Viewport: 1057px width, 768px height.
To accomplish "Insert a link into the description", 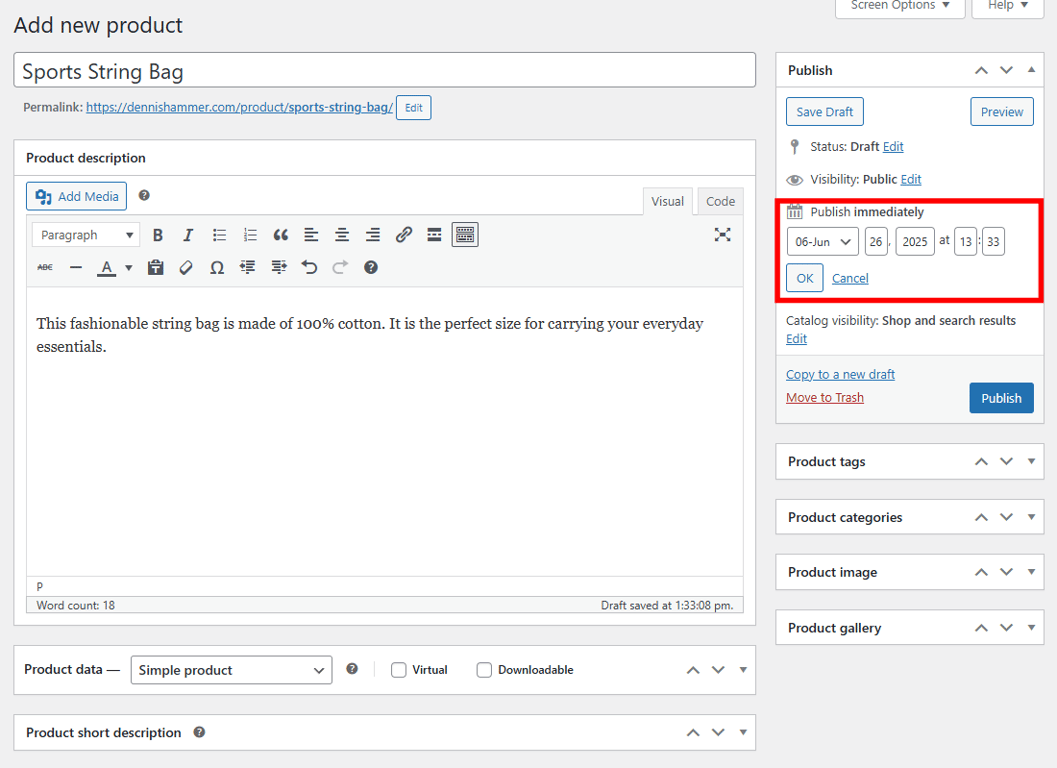I will [x=403, y=234].
